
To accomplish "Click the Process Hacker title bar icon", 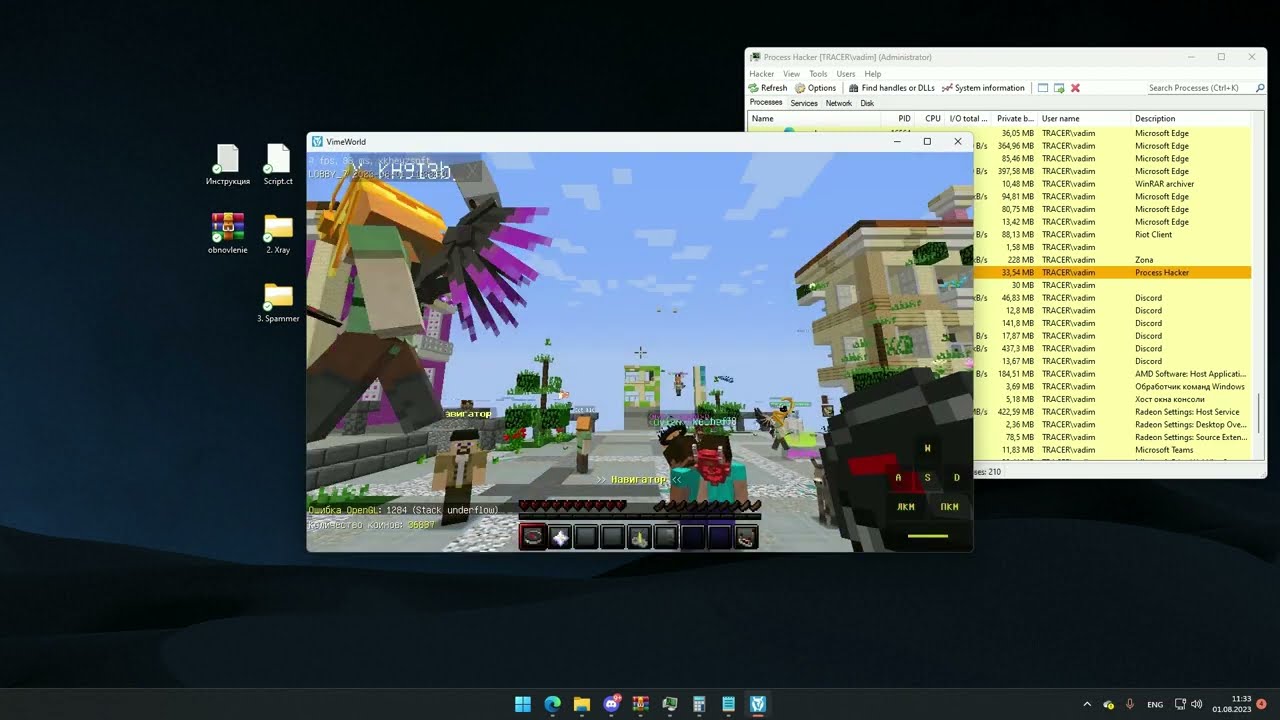I will 755,57.
